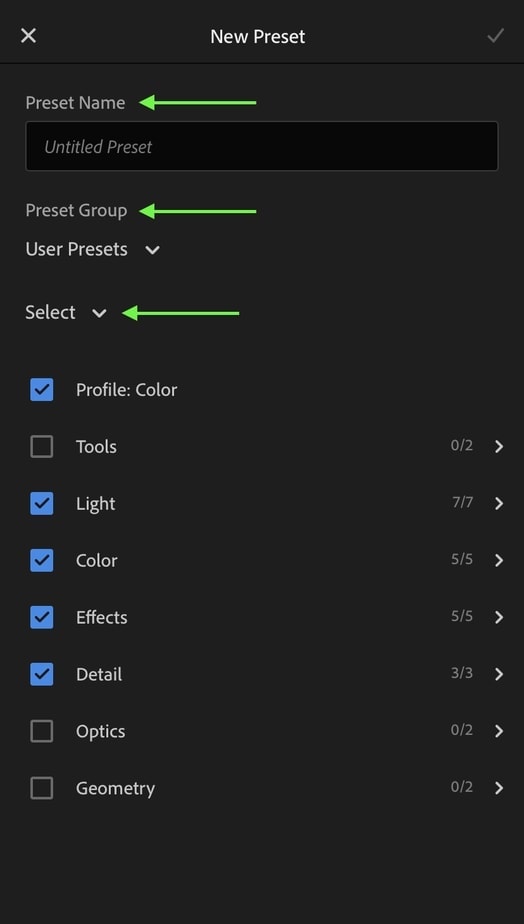
Task: Enable the Tools checkbox
Action: 42,447
